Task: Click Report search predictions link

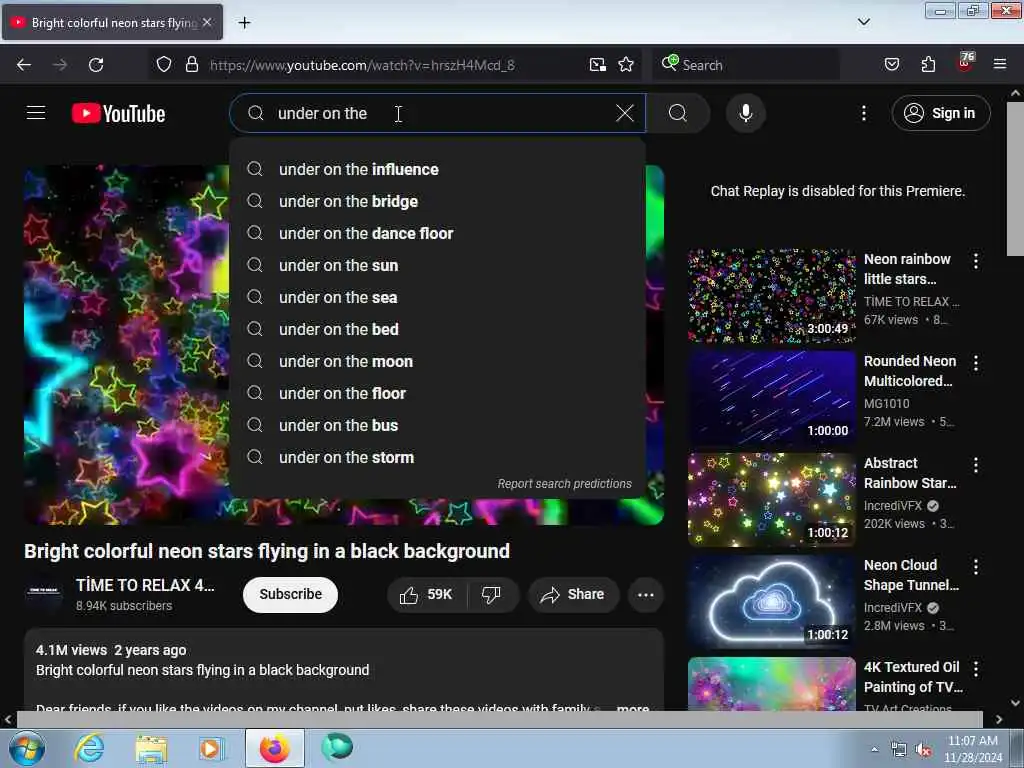Action: [565, 484]
